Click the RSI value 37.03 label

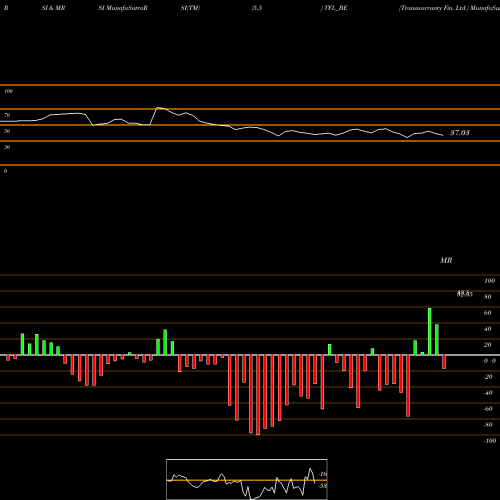[460, 133]
